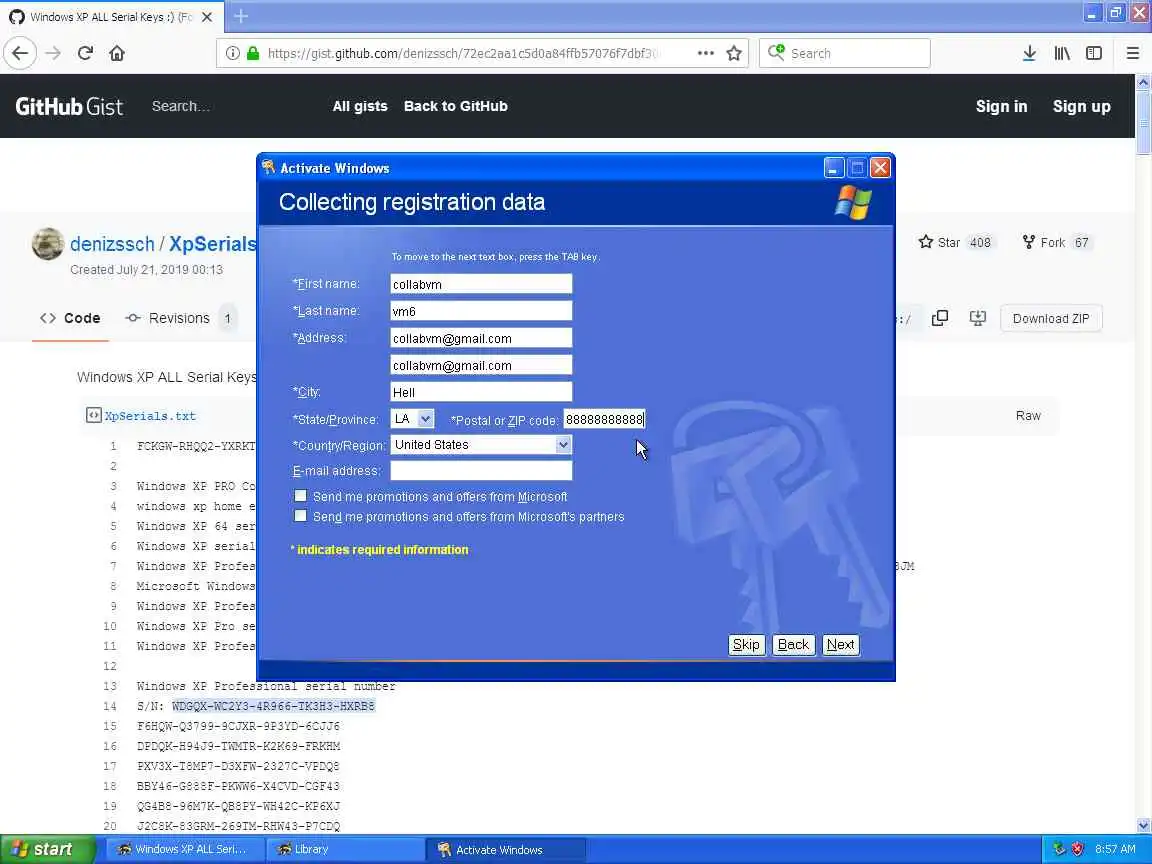The width and height of the screenshot is (1152, 864).
Task: Click serial line F6HQW-Q3799-9CJXR-9P3YD-6CJJ6
Action: tap(238, 726)
